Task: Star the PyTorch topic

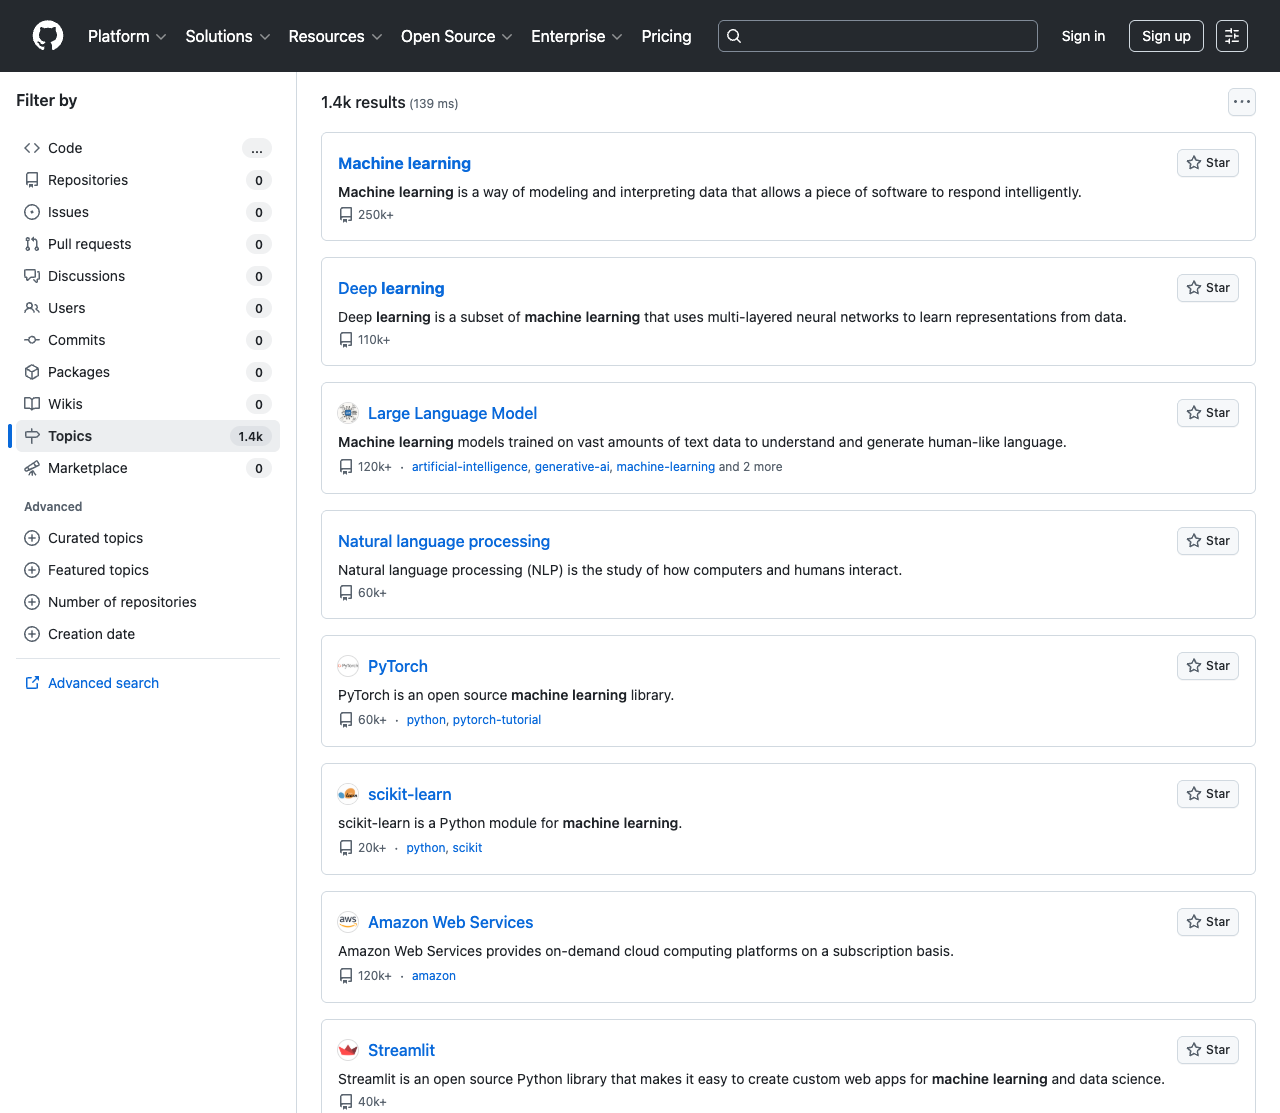Action: coord(1208,666)
